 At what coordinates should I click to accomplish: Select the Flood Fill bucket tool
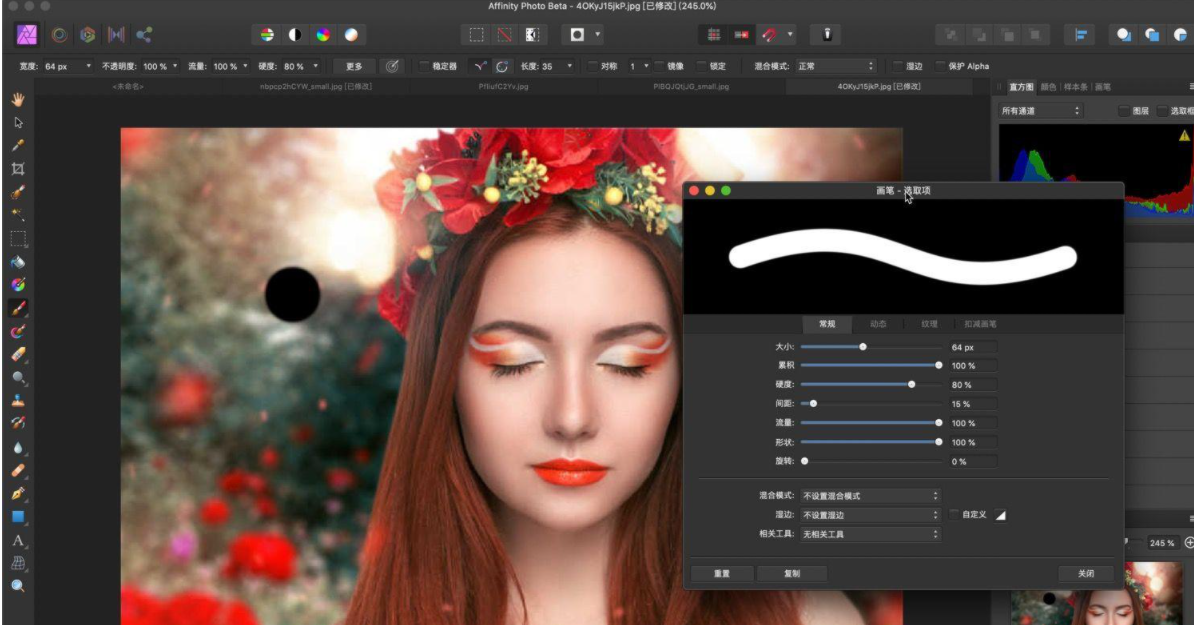pos(18,263)
